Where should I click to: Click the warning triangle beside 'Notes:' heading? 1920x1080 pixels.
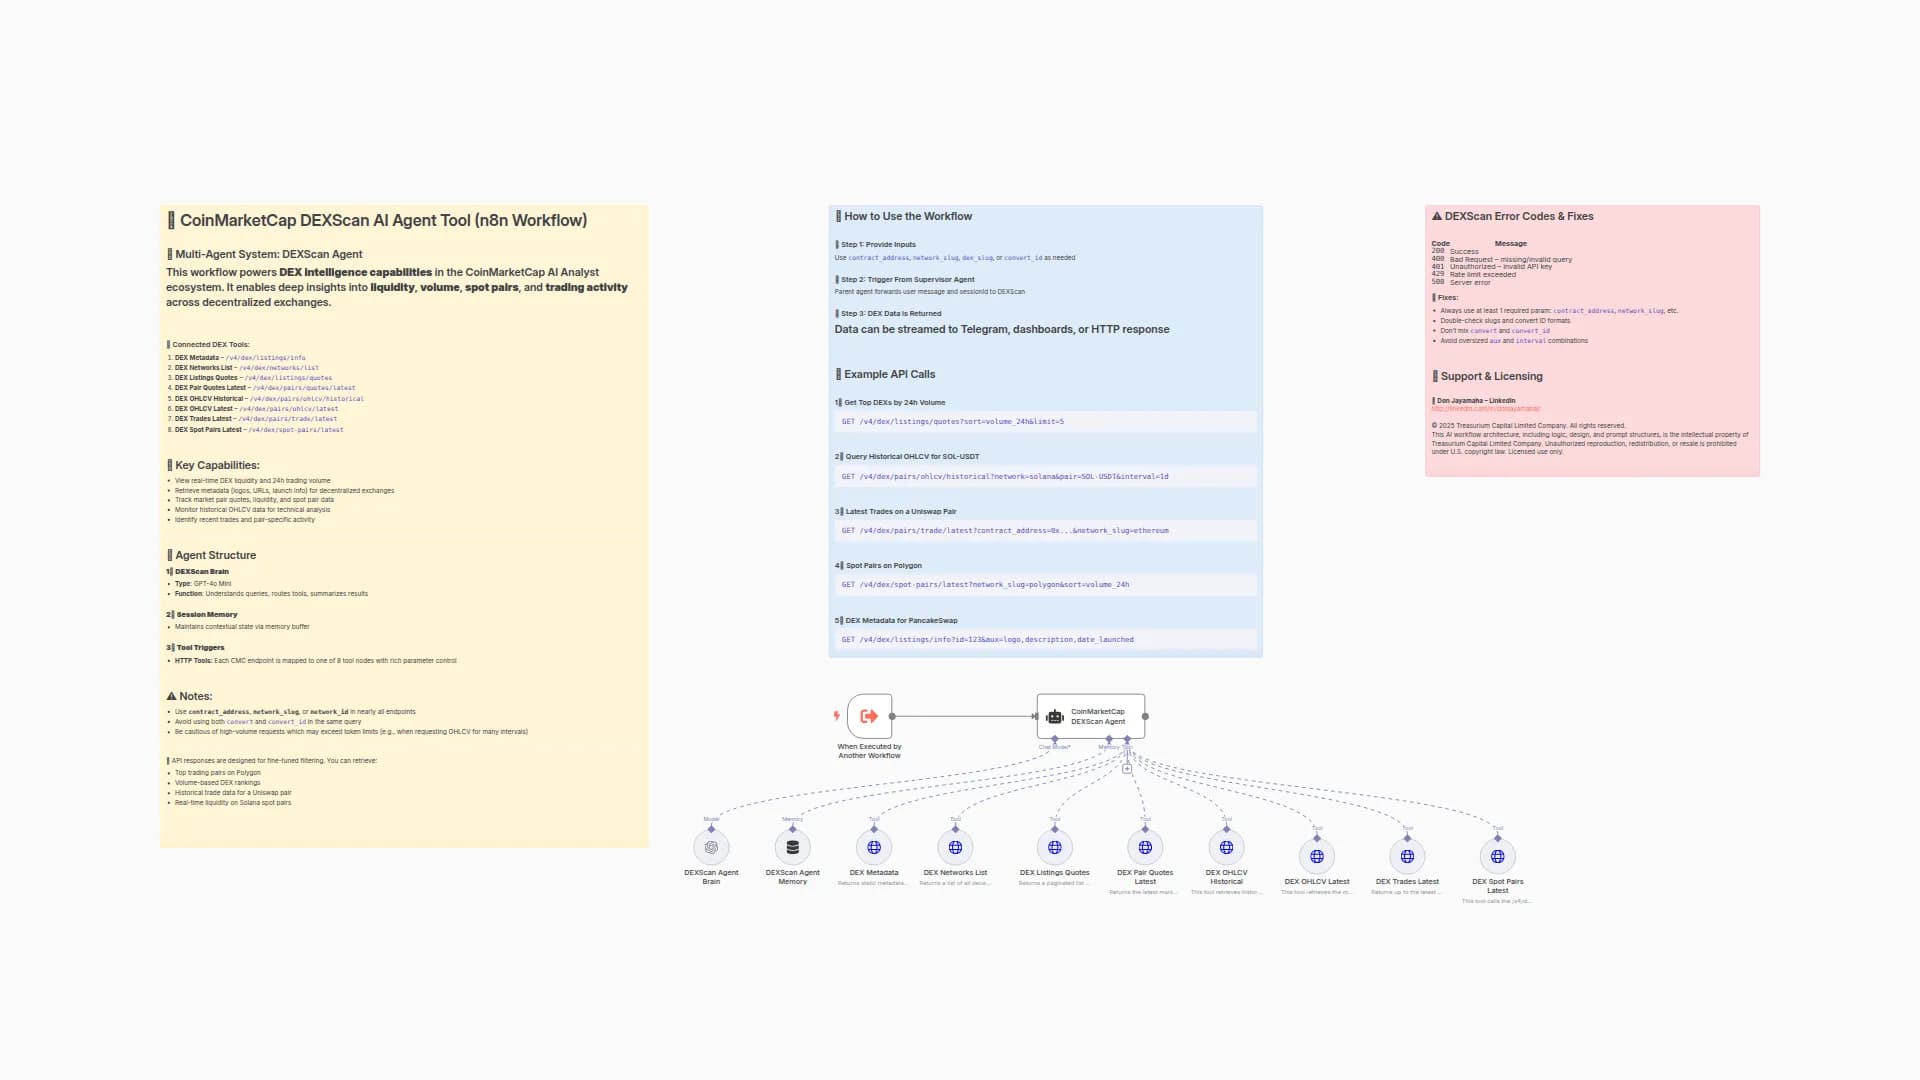click(171, 696)
